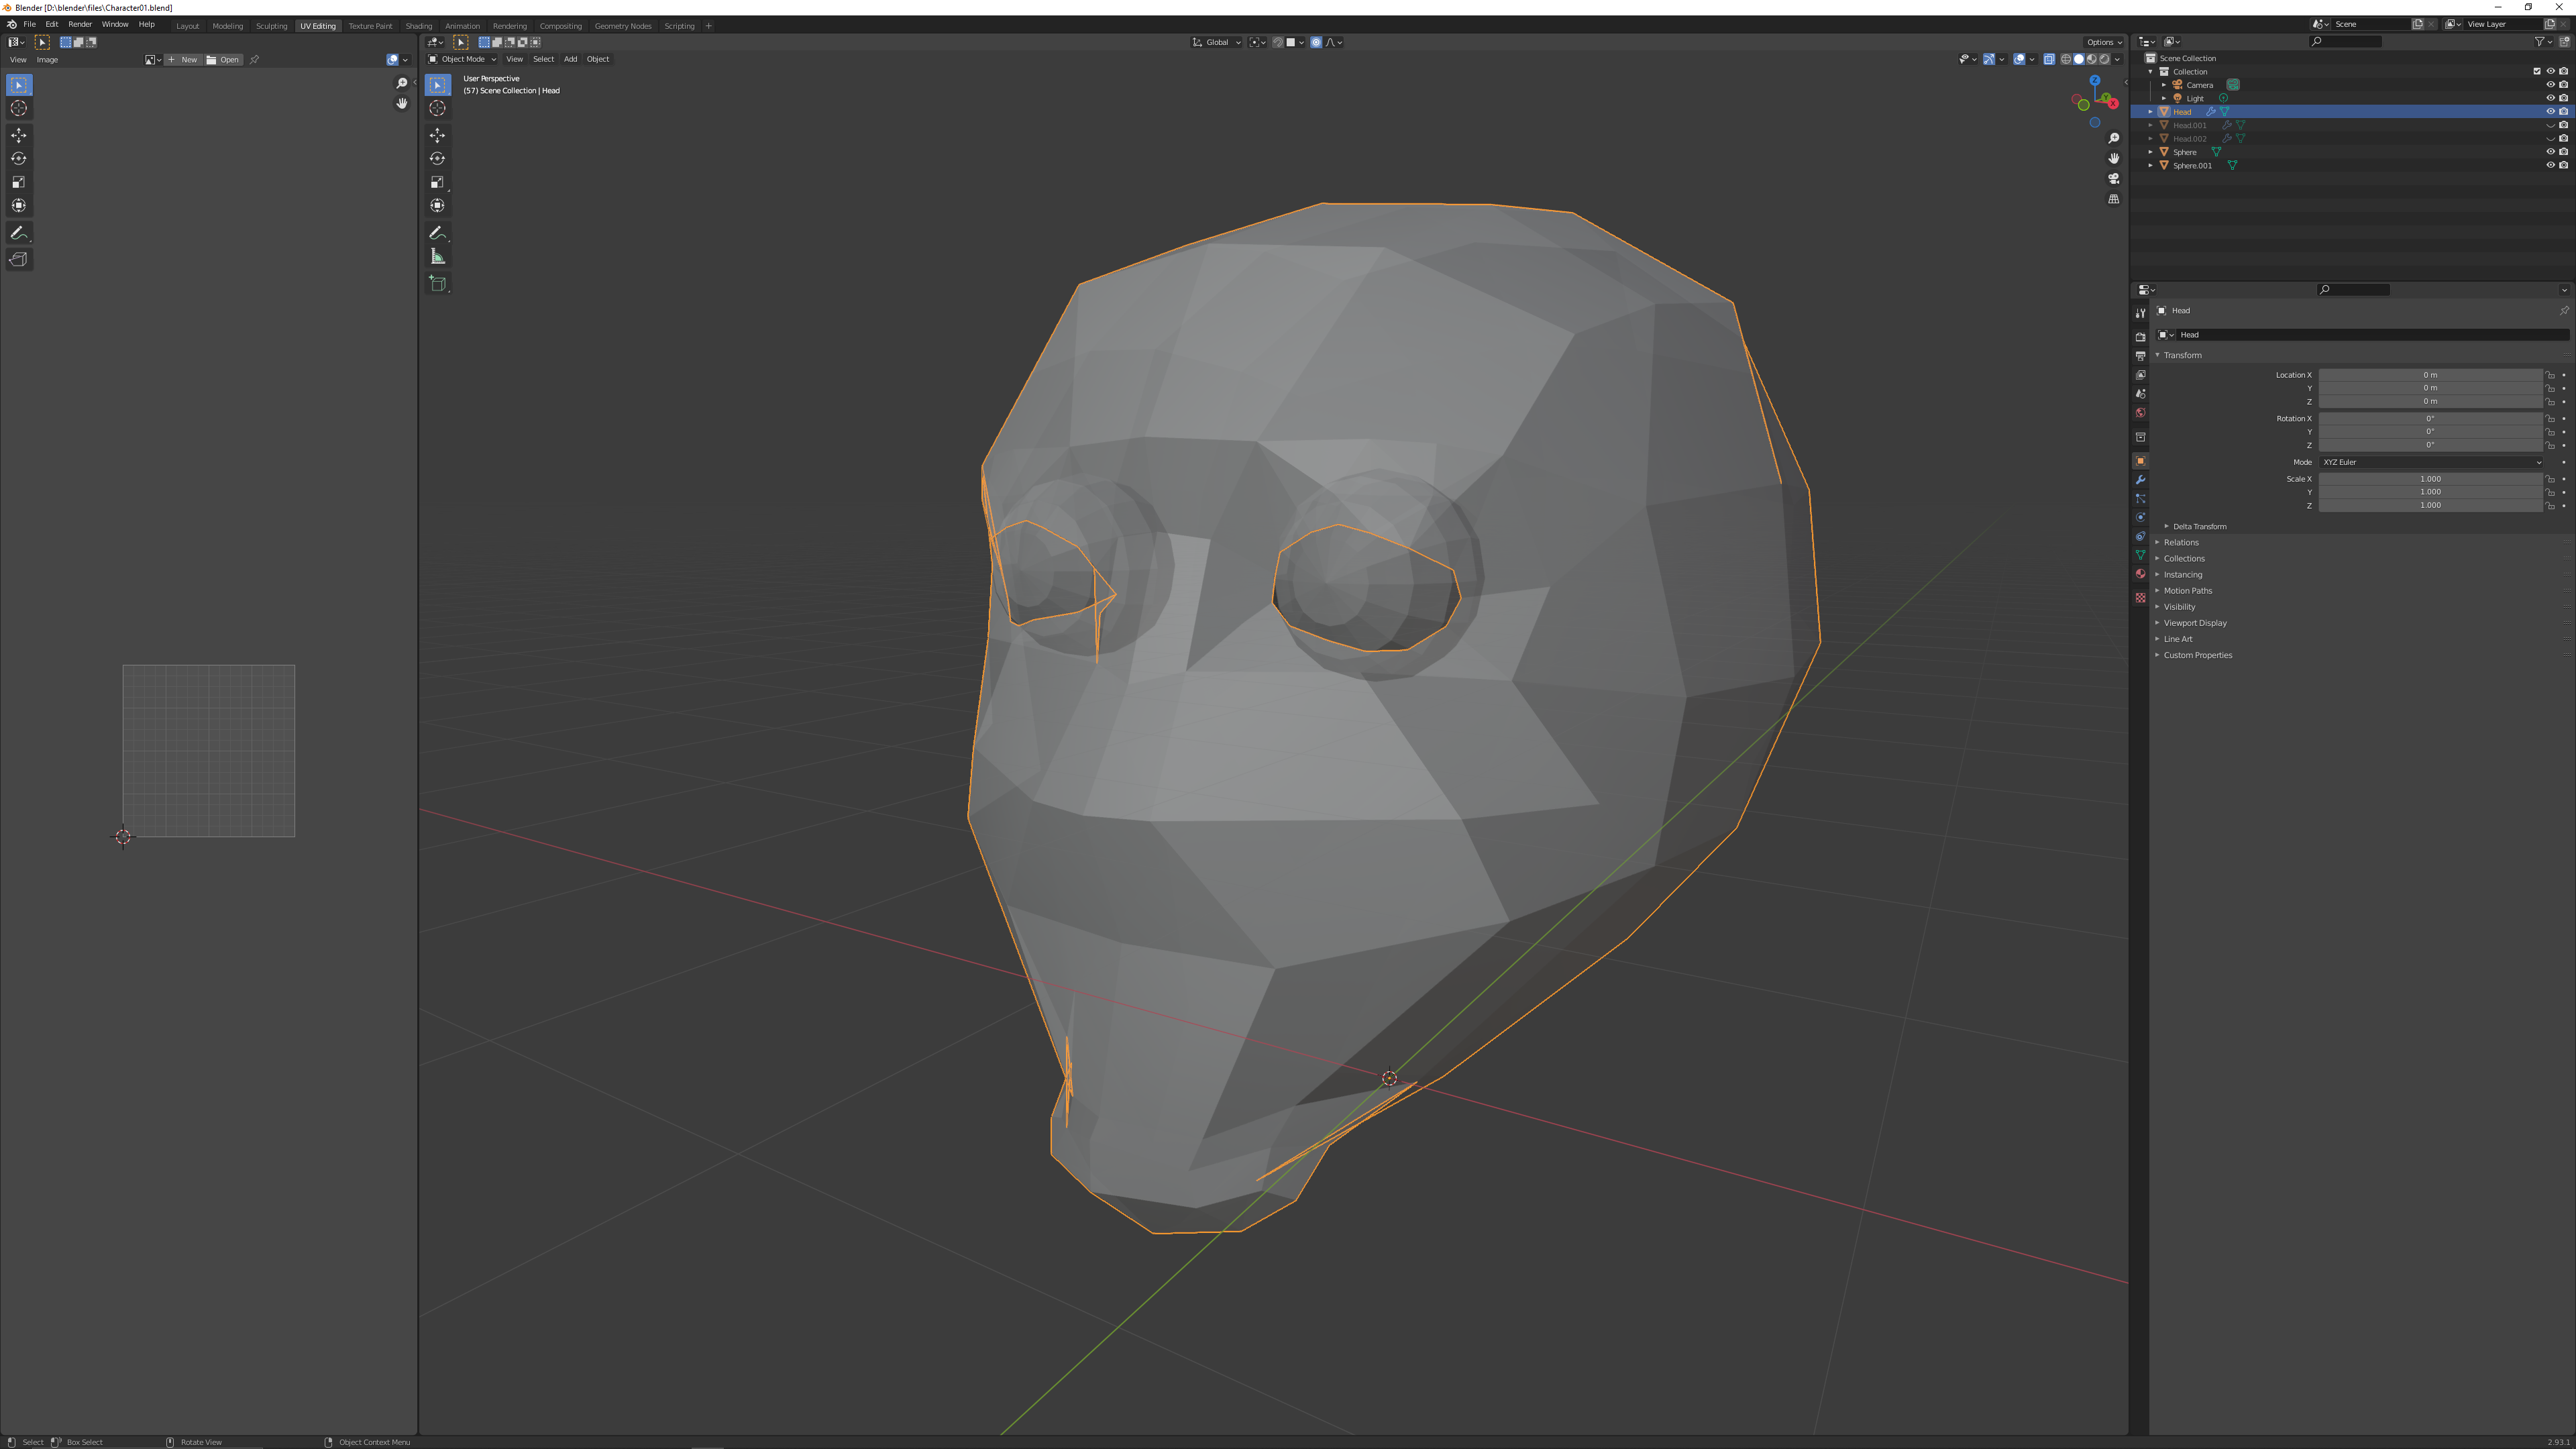Click the 3D viewport zoom magnifier icon

2113,138
